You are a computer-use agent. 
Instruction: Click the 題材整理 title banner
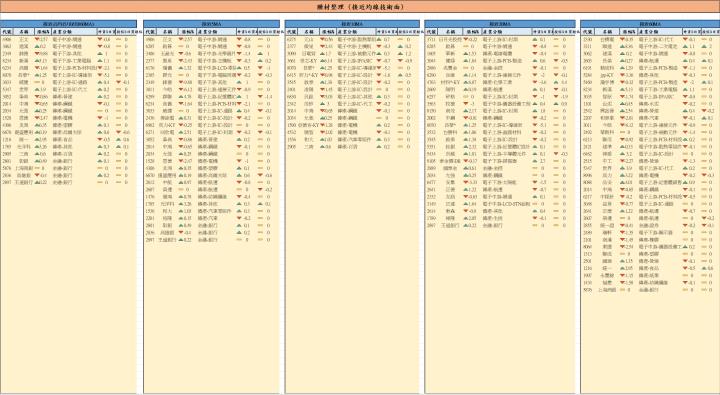point(360,7)
